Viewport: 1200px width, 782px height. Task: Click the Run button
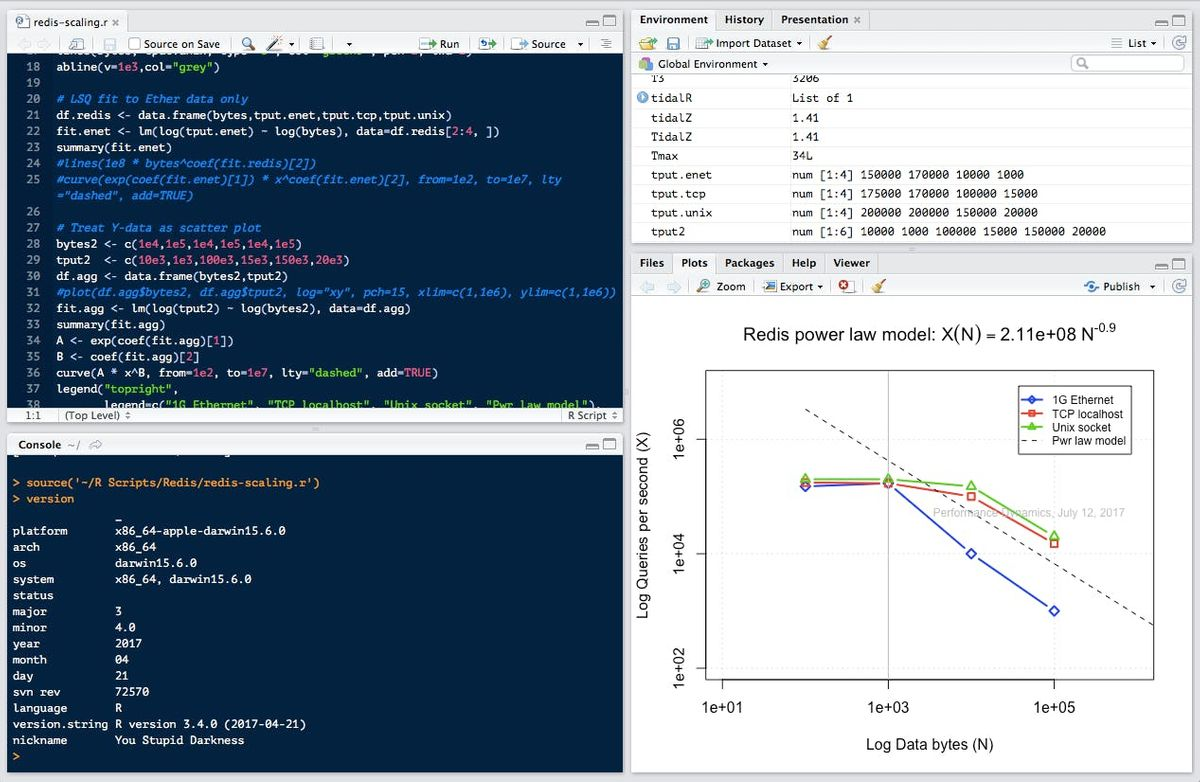click(x=440, y=44)
